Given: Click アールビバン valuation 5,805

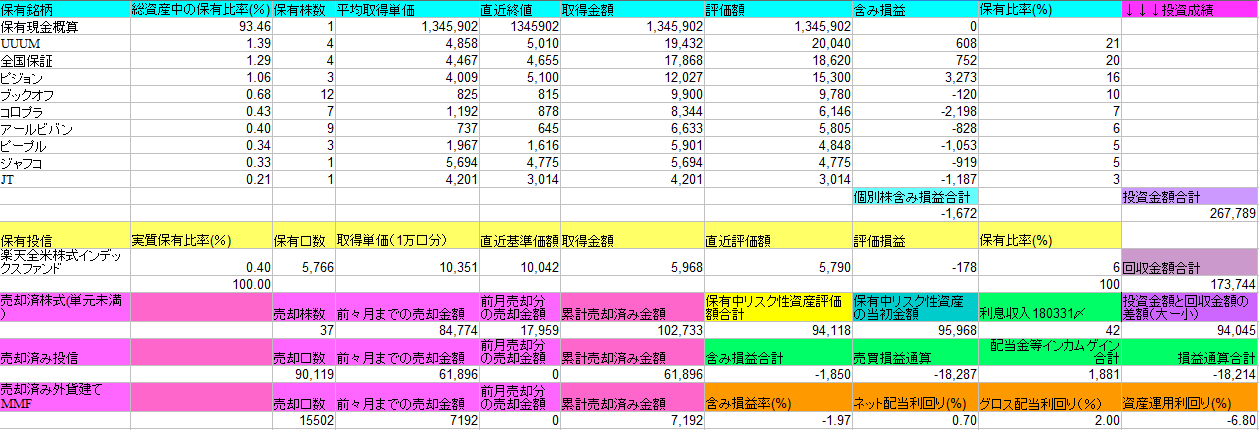Looking at the screenshot, I should (777, 129).
